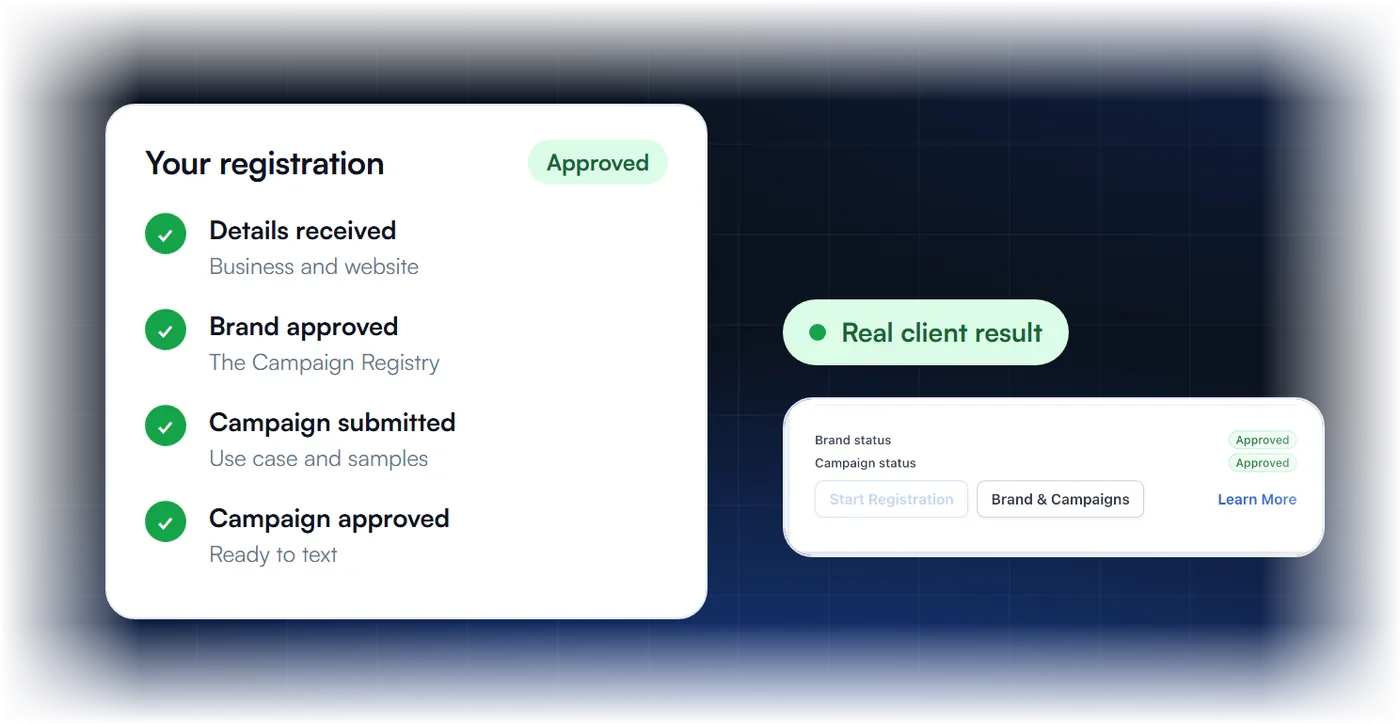1400x723 pixels.
Task: Select the Campaign submitted step title
Action: pos(332,423)
